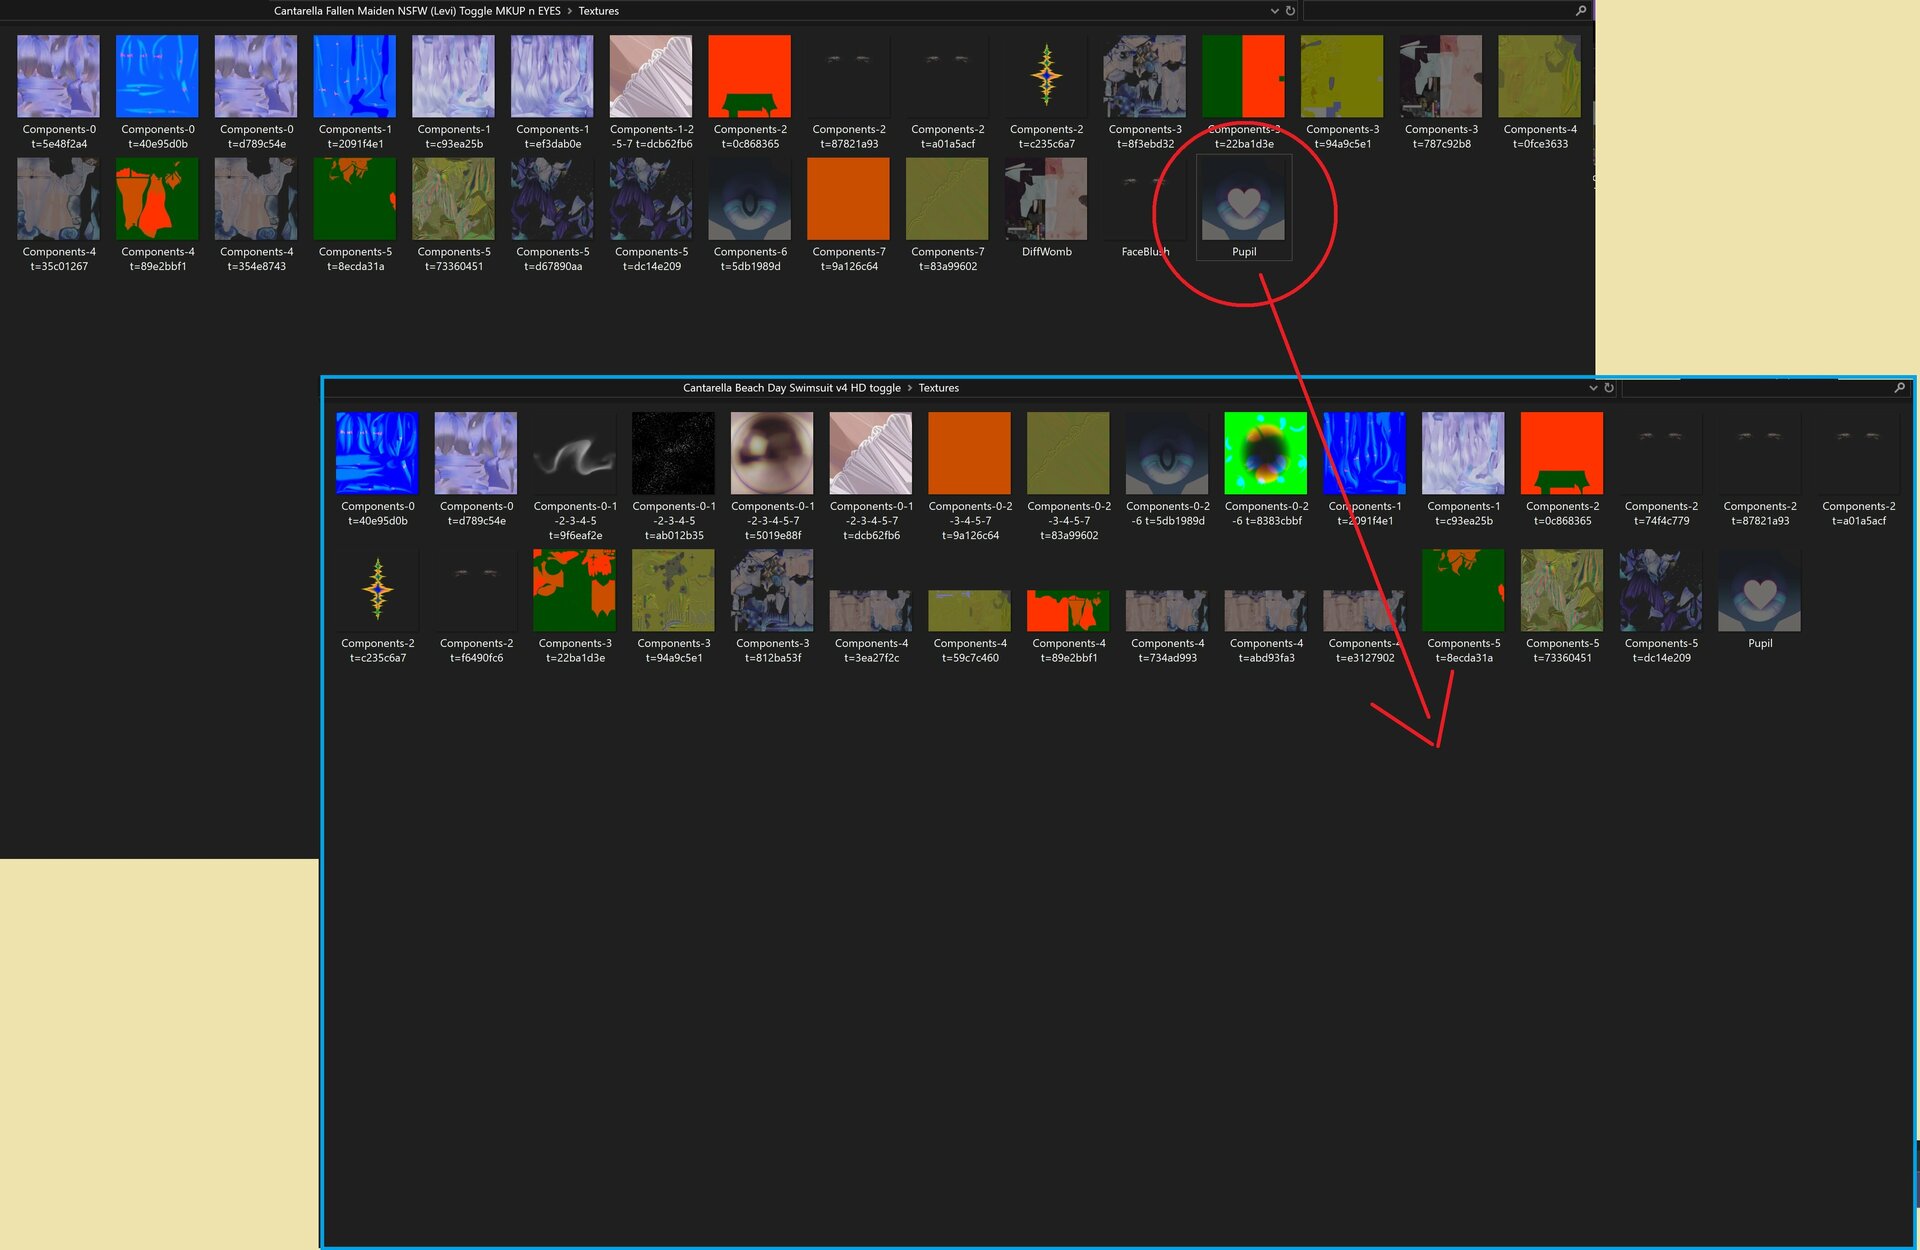Viewport: 1920px width, 1250px height.
Task: Expand breadcrumb chevron before Textures in Fallen Maiden window
Action: [570, 11]
